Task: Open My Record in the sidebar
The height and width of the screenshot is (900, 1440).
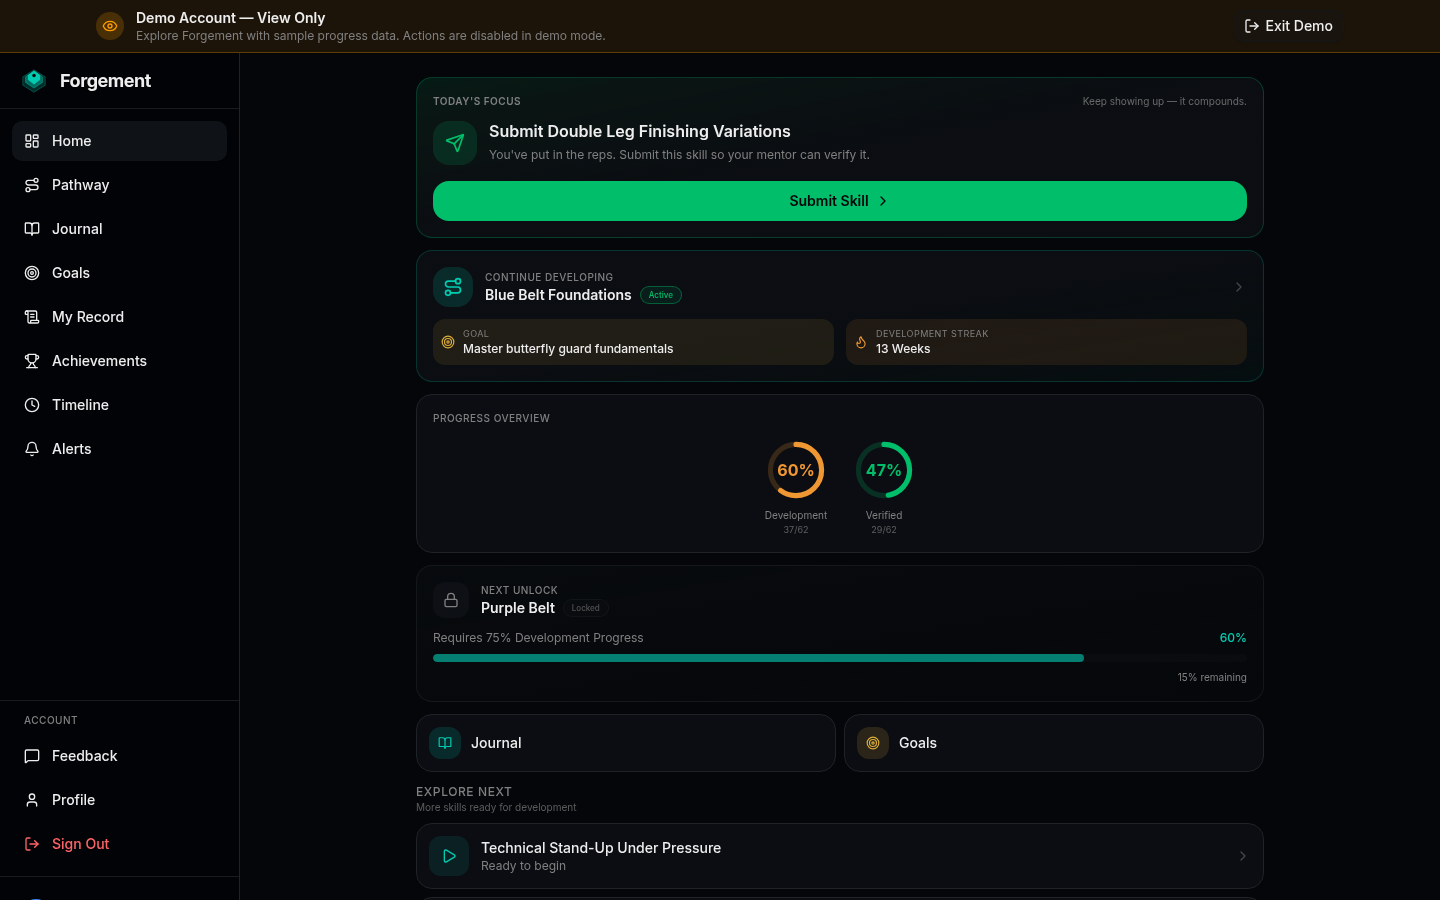Action: [x=119, y=317]
